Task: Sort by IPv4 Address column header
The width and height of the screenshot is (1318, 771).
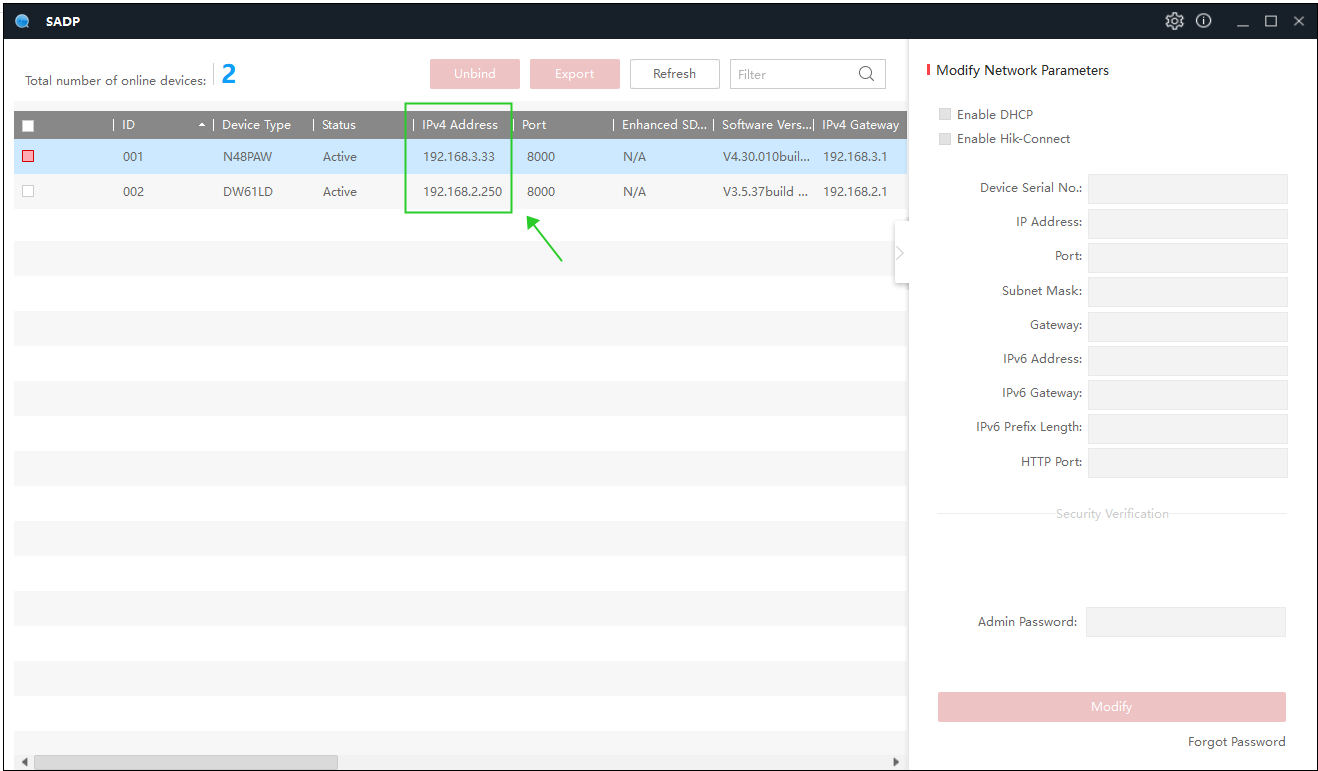Action: 459,125
